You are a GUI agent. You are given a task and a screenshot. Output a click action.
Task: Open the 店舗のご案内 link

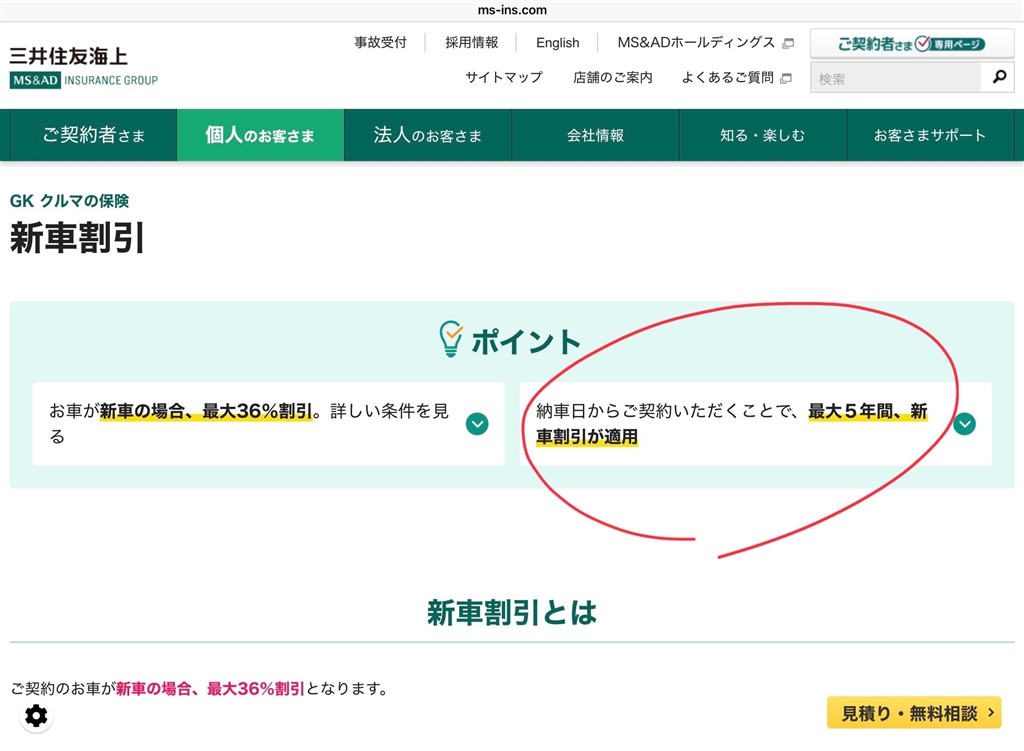coord(613,78)
